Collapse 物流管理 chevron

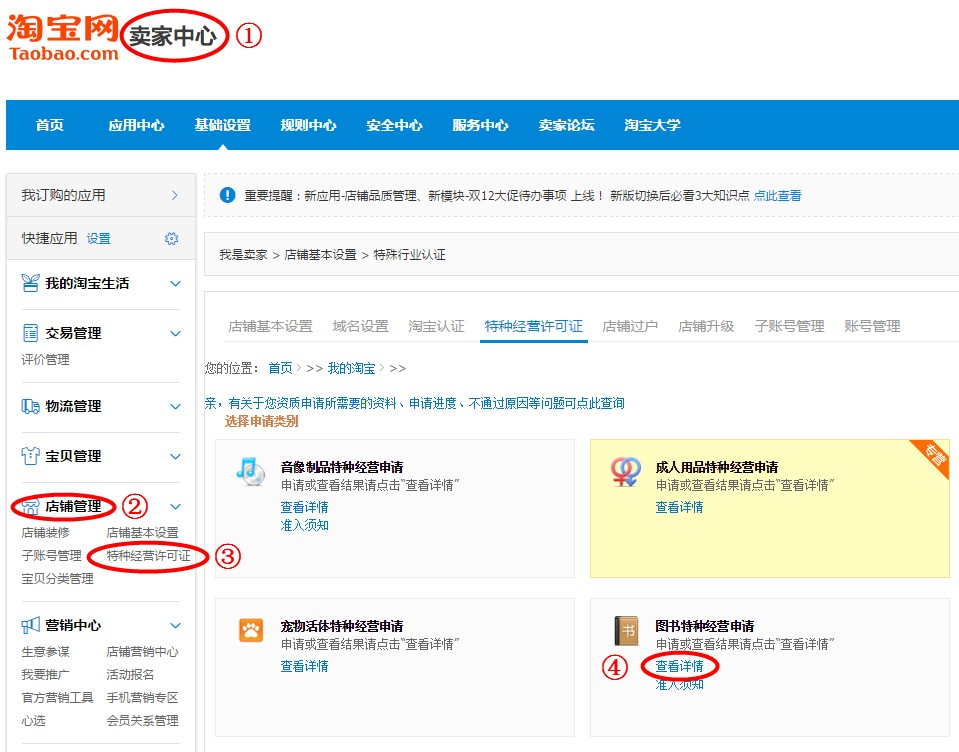(x=176, y=407)
